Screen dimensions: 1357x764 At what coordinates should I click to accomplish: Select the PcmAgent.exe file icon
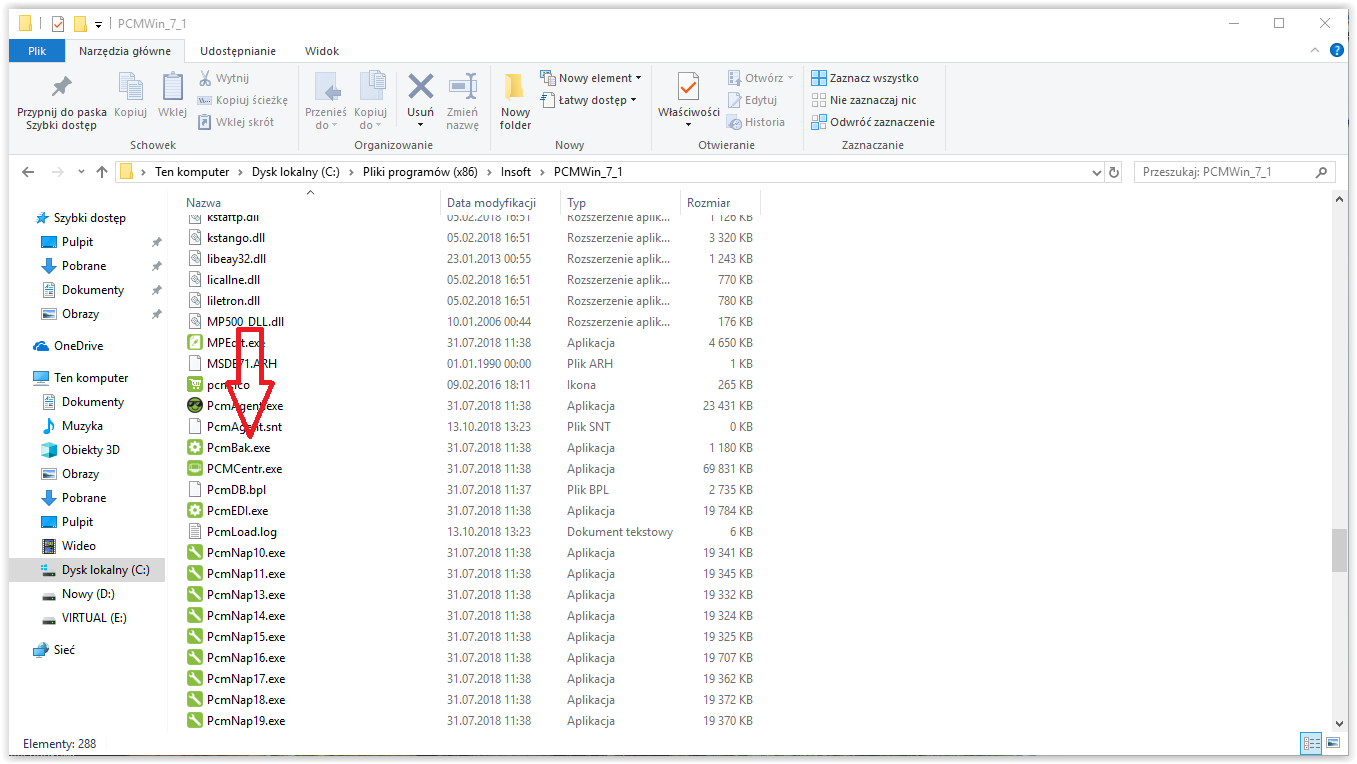point(195,406)
